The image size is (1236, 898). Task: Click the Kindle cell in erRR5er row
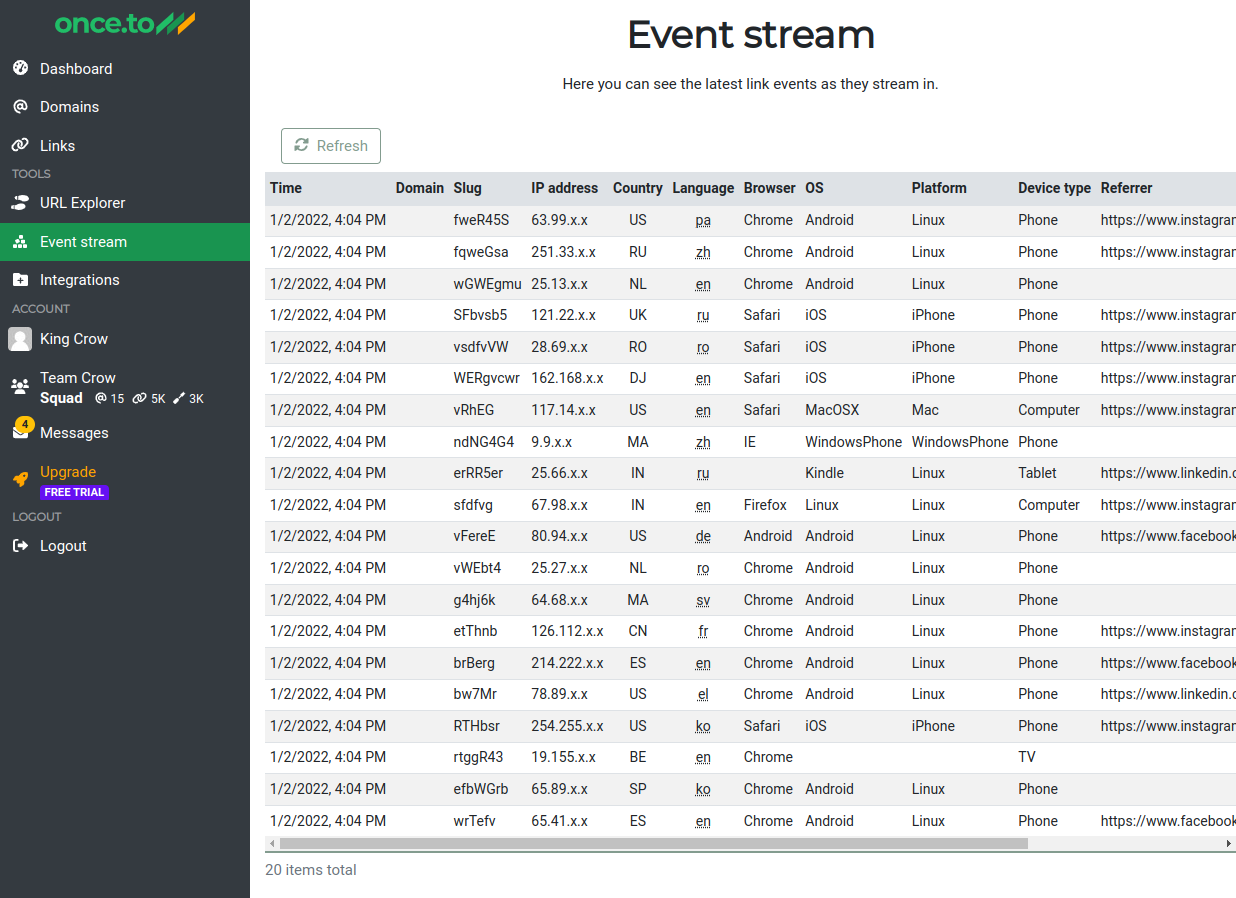[824, 473]
